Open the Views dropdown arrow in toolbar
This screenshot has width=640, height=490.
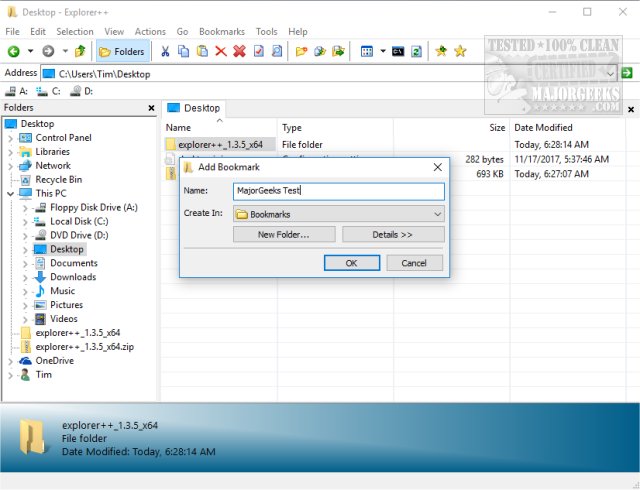pyautogui.click(x=381, y=51)
